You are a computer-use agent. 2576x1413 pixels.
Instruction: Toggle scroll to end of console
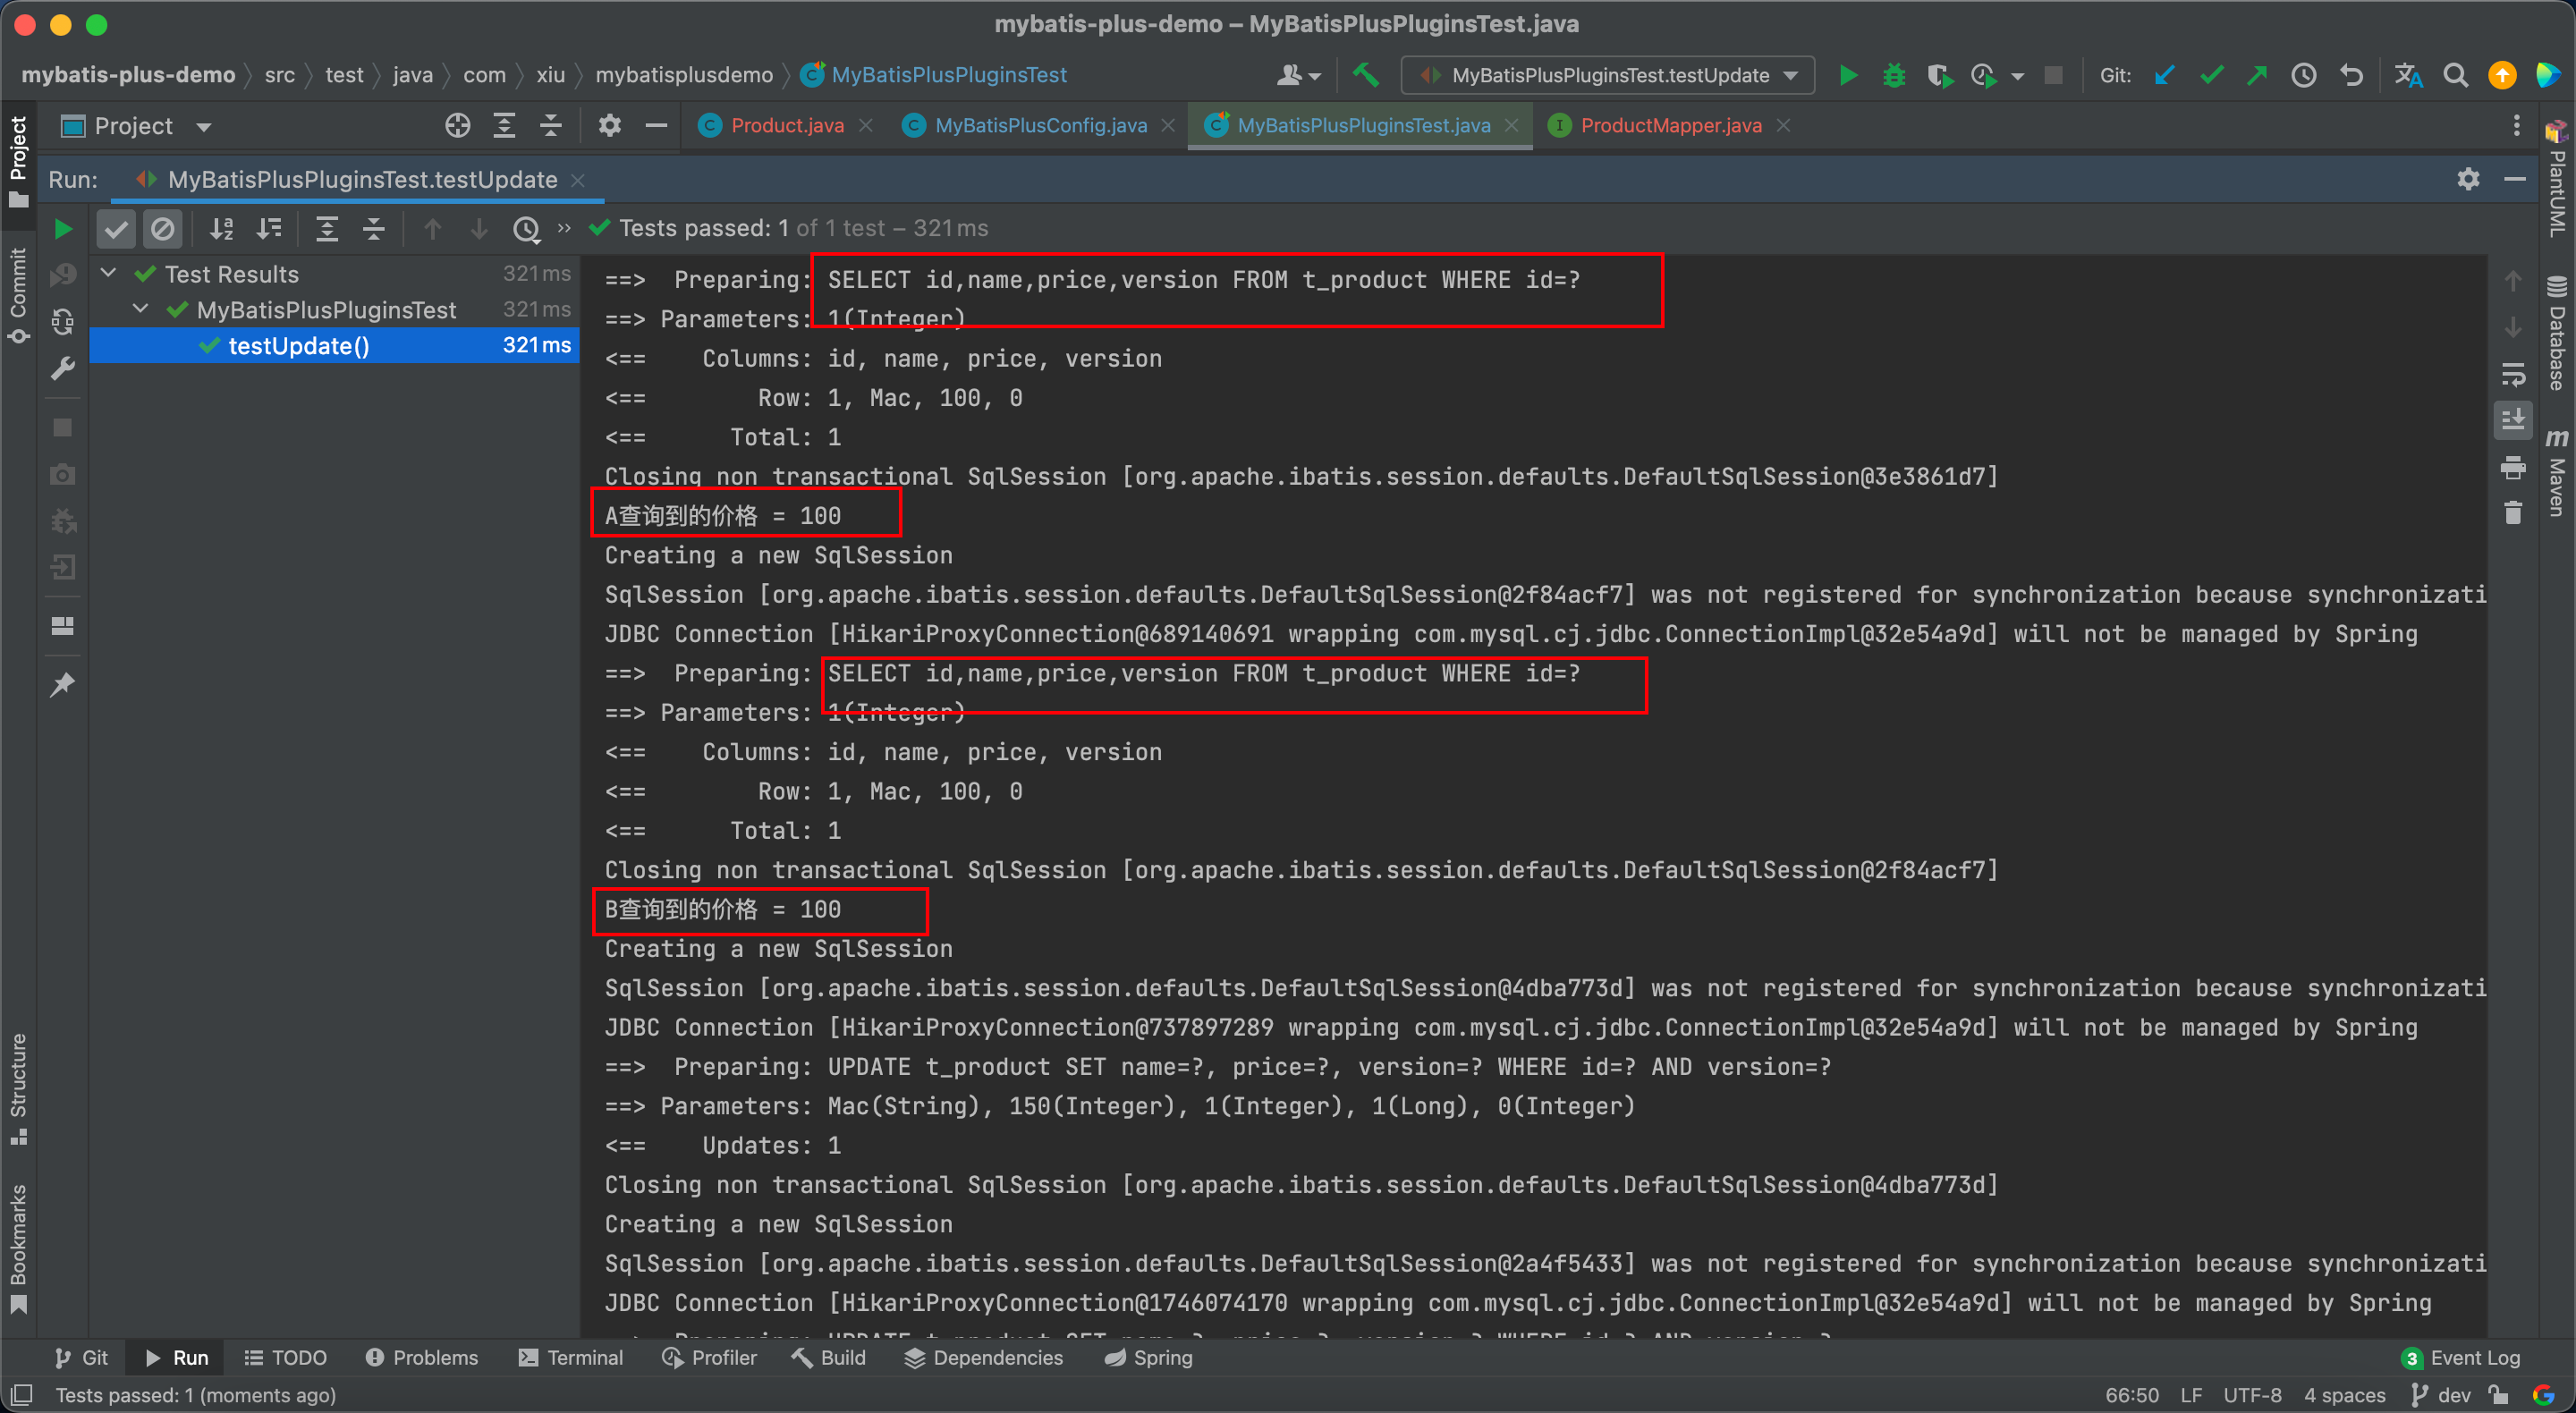pos(2513,420)
